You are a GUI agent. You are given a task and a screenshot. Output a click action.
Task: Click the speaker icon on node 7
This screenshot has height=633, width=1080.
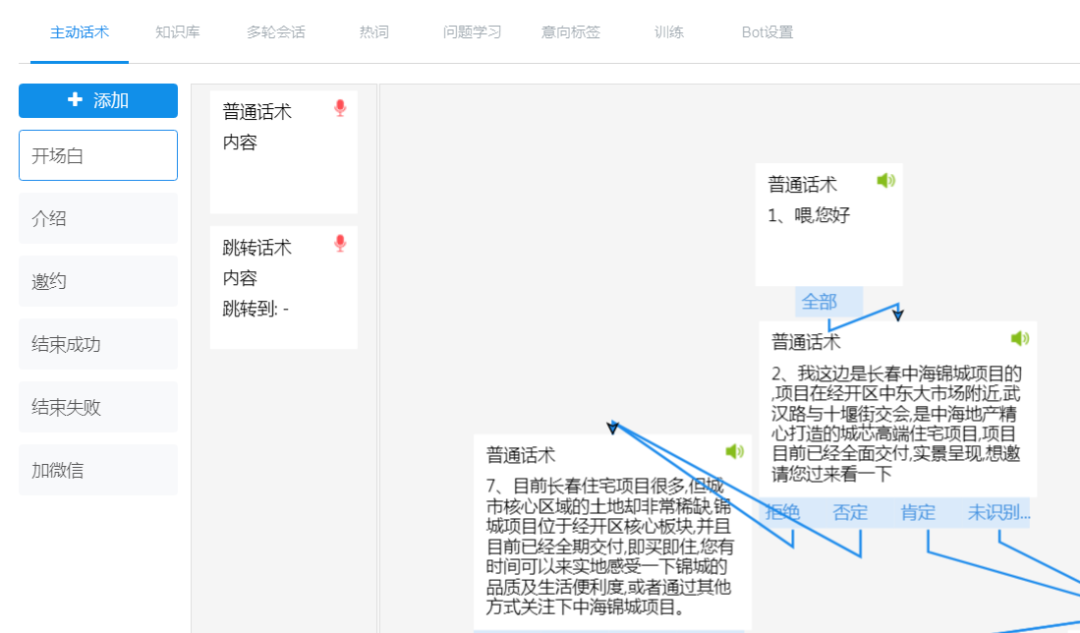[x=735, y=451]
